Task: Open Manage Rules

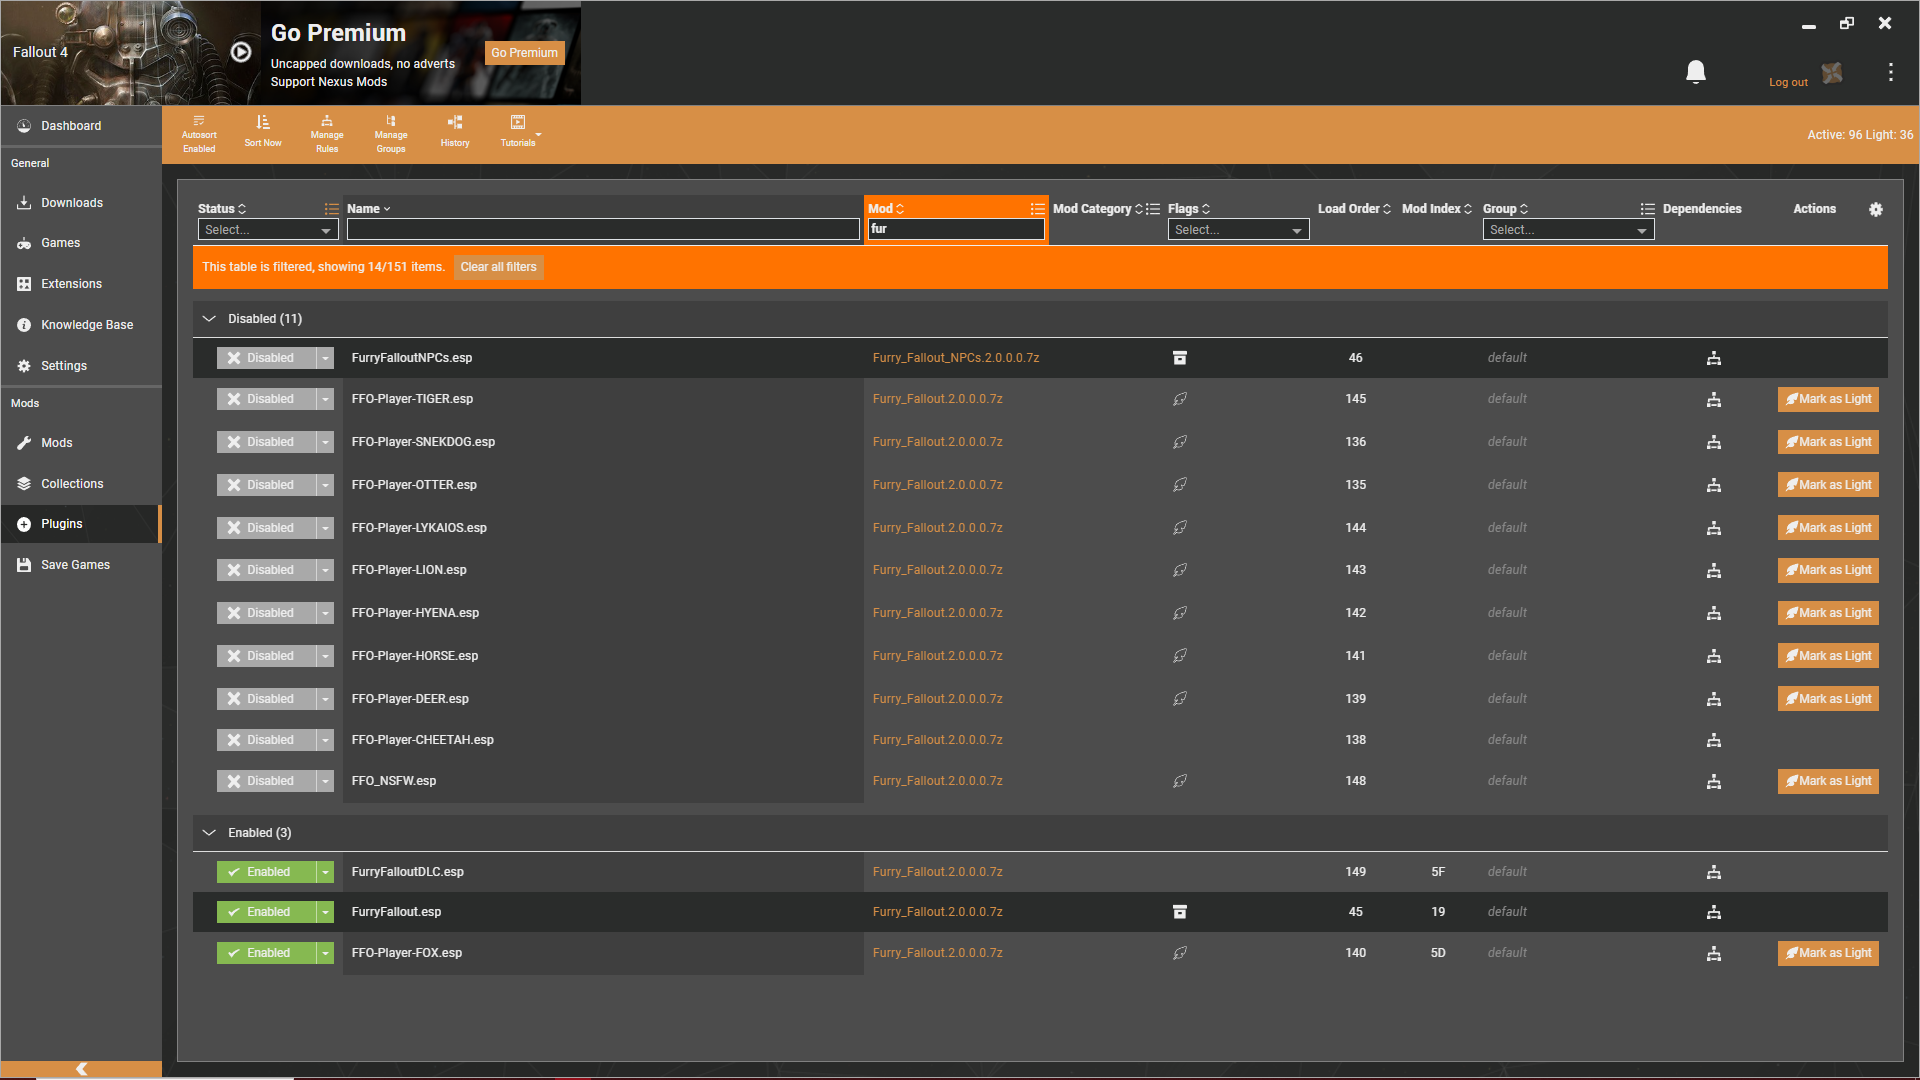Action: [x=327, y=134]
